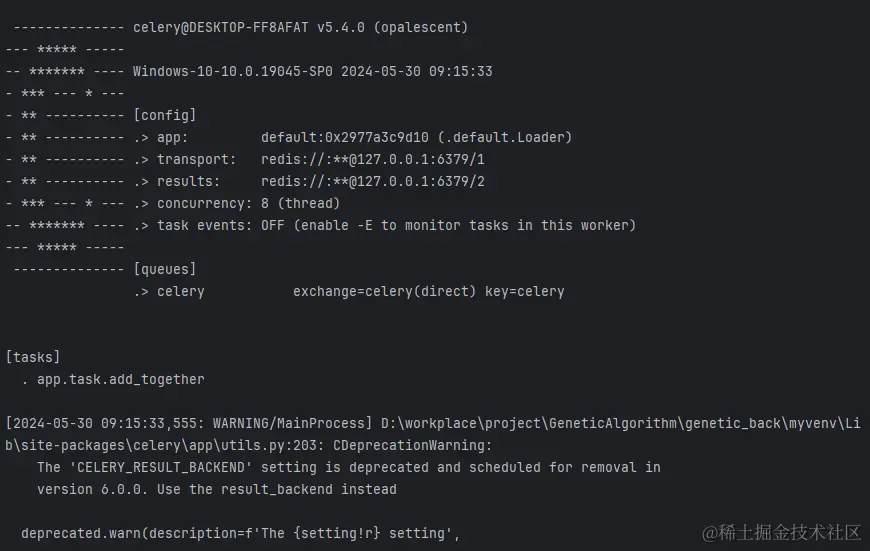Image resolution: width=870 pixels, height=551 pixels.
Task: Click the 'CELERY_RESULT_BACKEND' setting deprecated message line
Action: point(348,467)
